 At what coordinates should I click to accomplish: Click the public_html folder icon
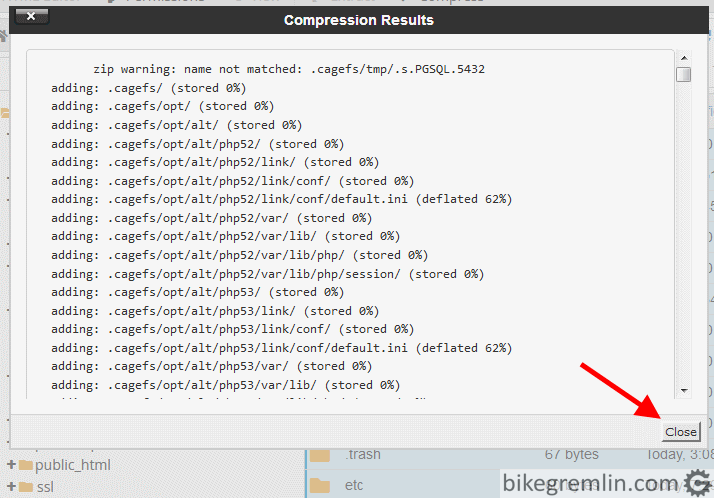pyautogui.click(x=26, y=465)
